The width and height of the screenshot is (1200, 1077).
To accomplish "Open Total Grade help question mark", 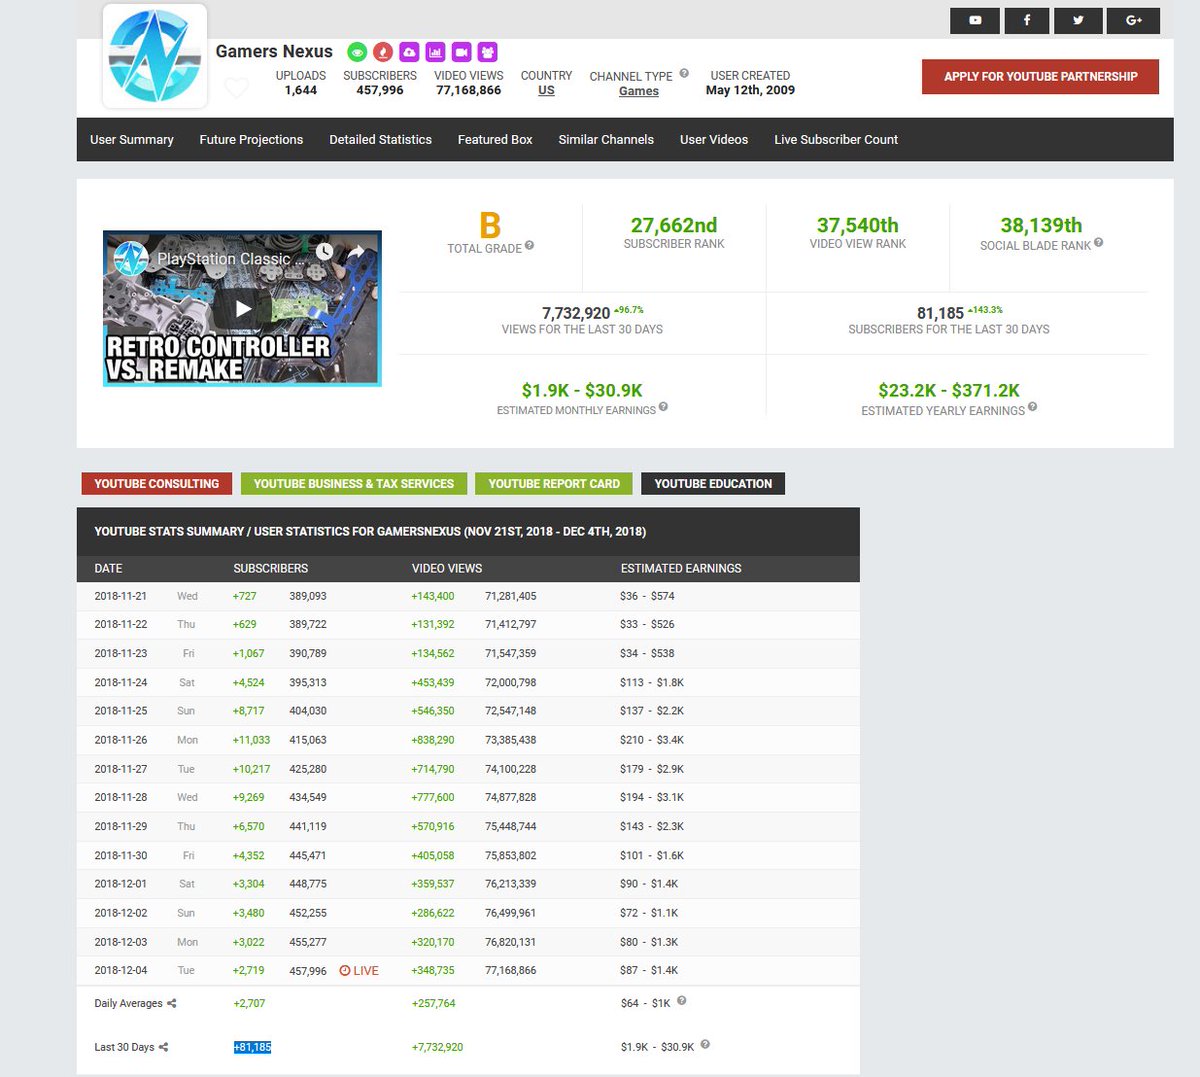I will click(x=529, y=245).
